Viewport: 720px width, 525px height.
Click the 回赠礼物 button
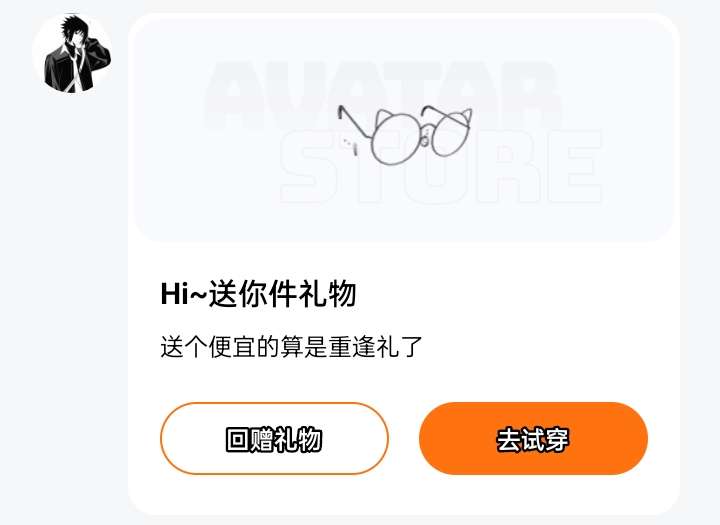click(x=274, y=439)
